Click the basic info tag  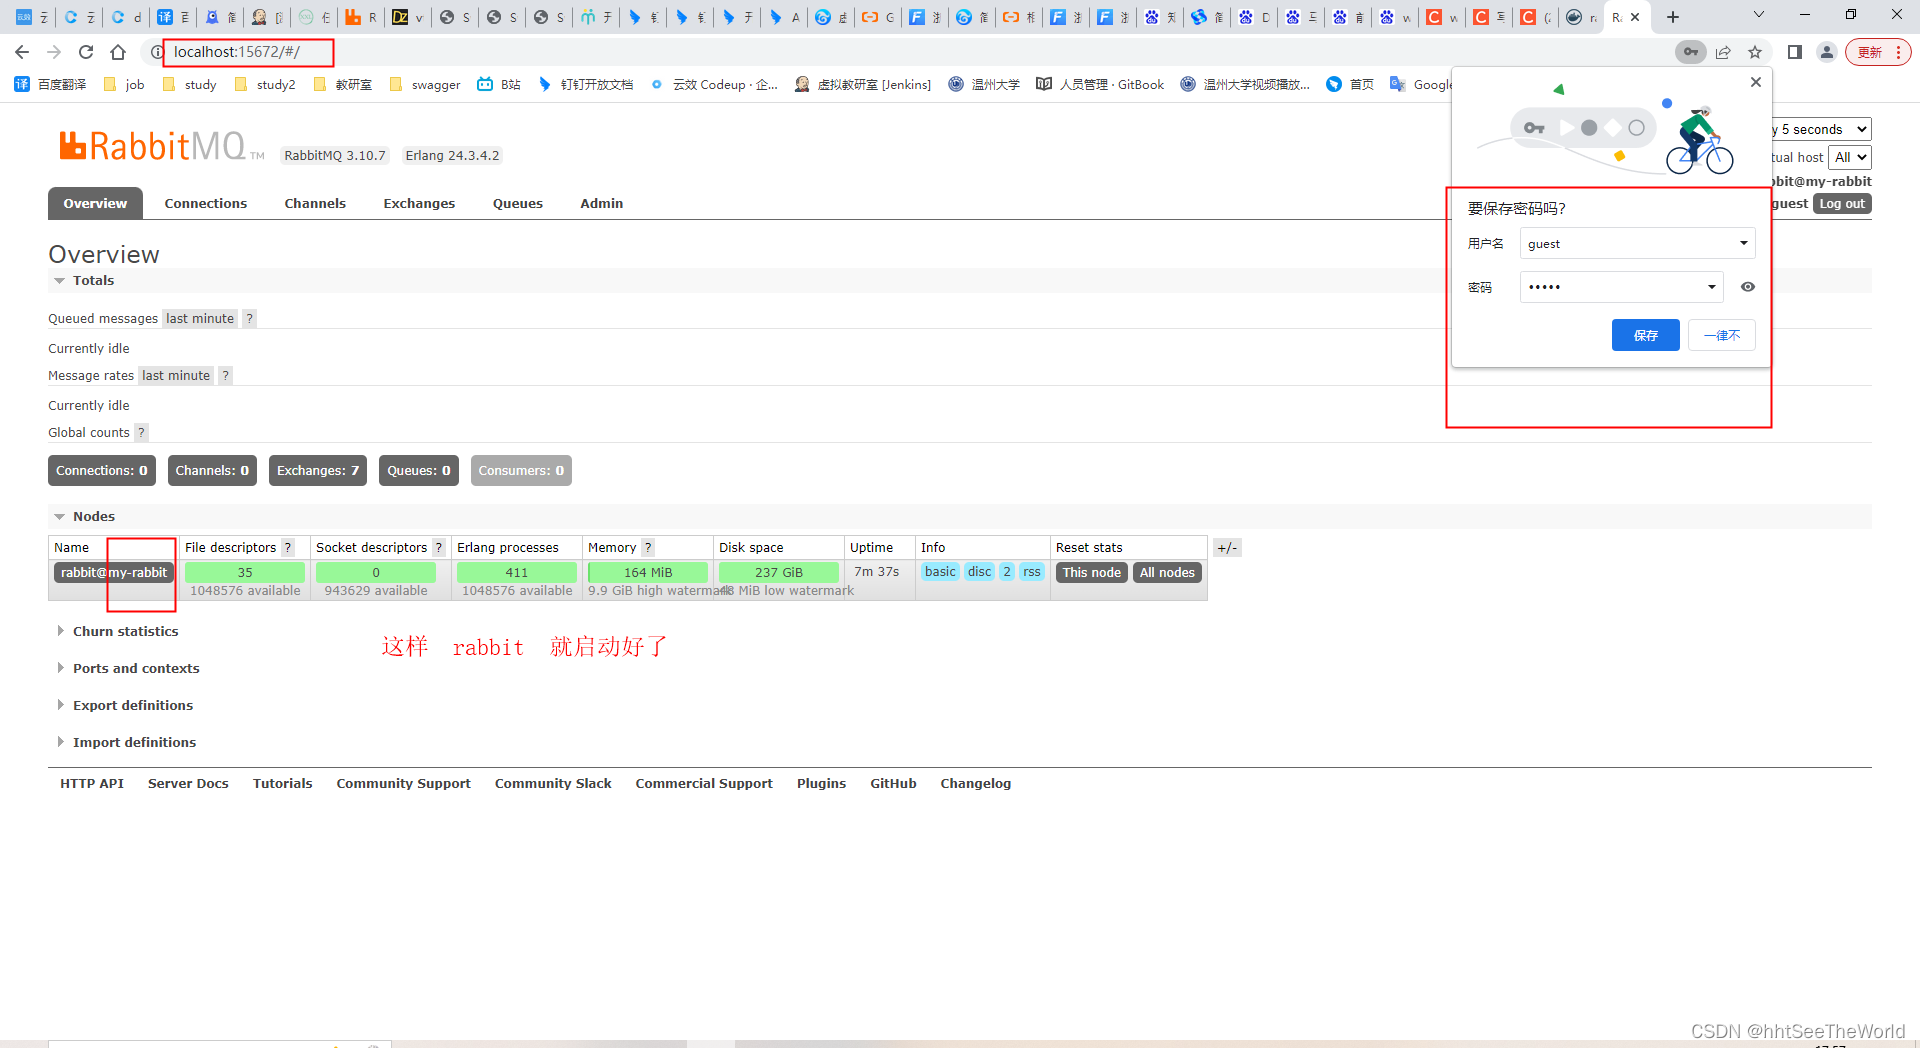(x=940, y=572)
